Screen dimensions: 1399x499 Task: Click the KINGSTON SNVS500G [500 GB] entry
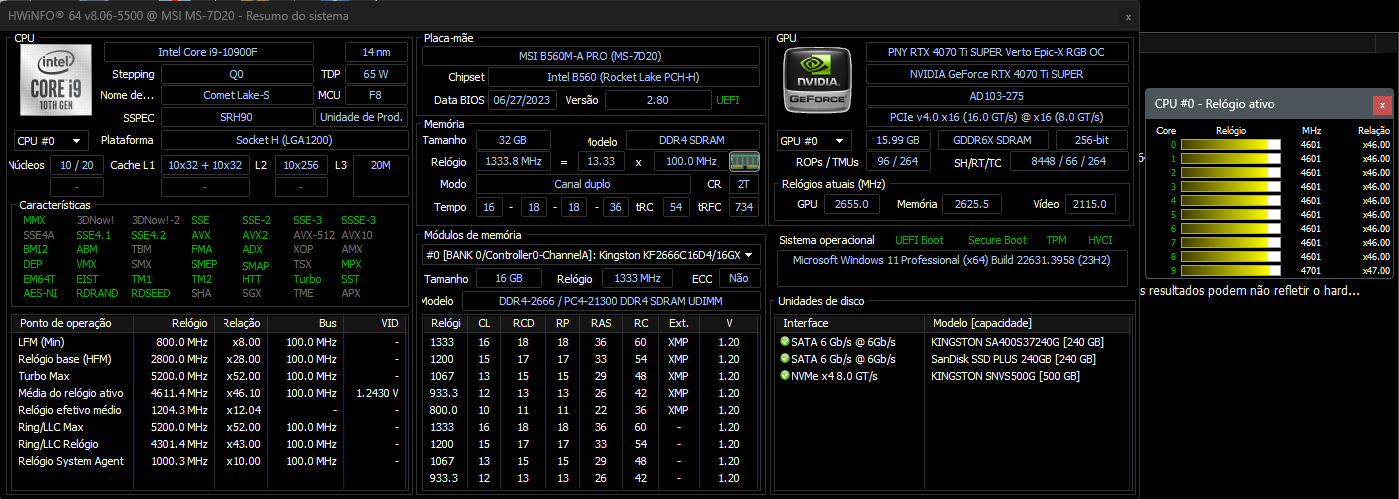(x=1005, y=376)
